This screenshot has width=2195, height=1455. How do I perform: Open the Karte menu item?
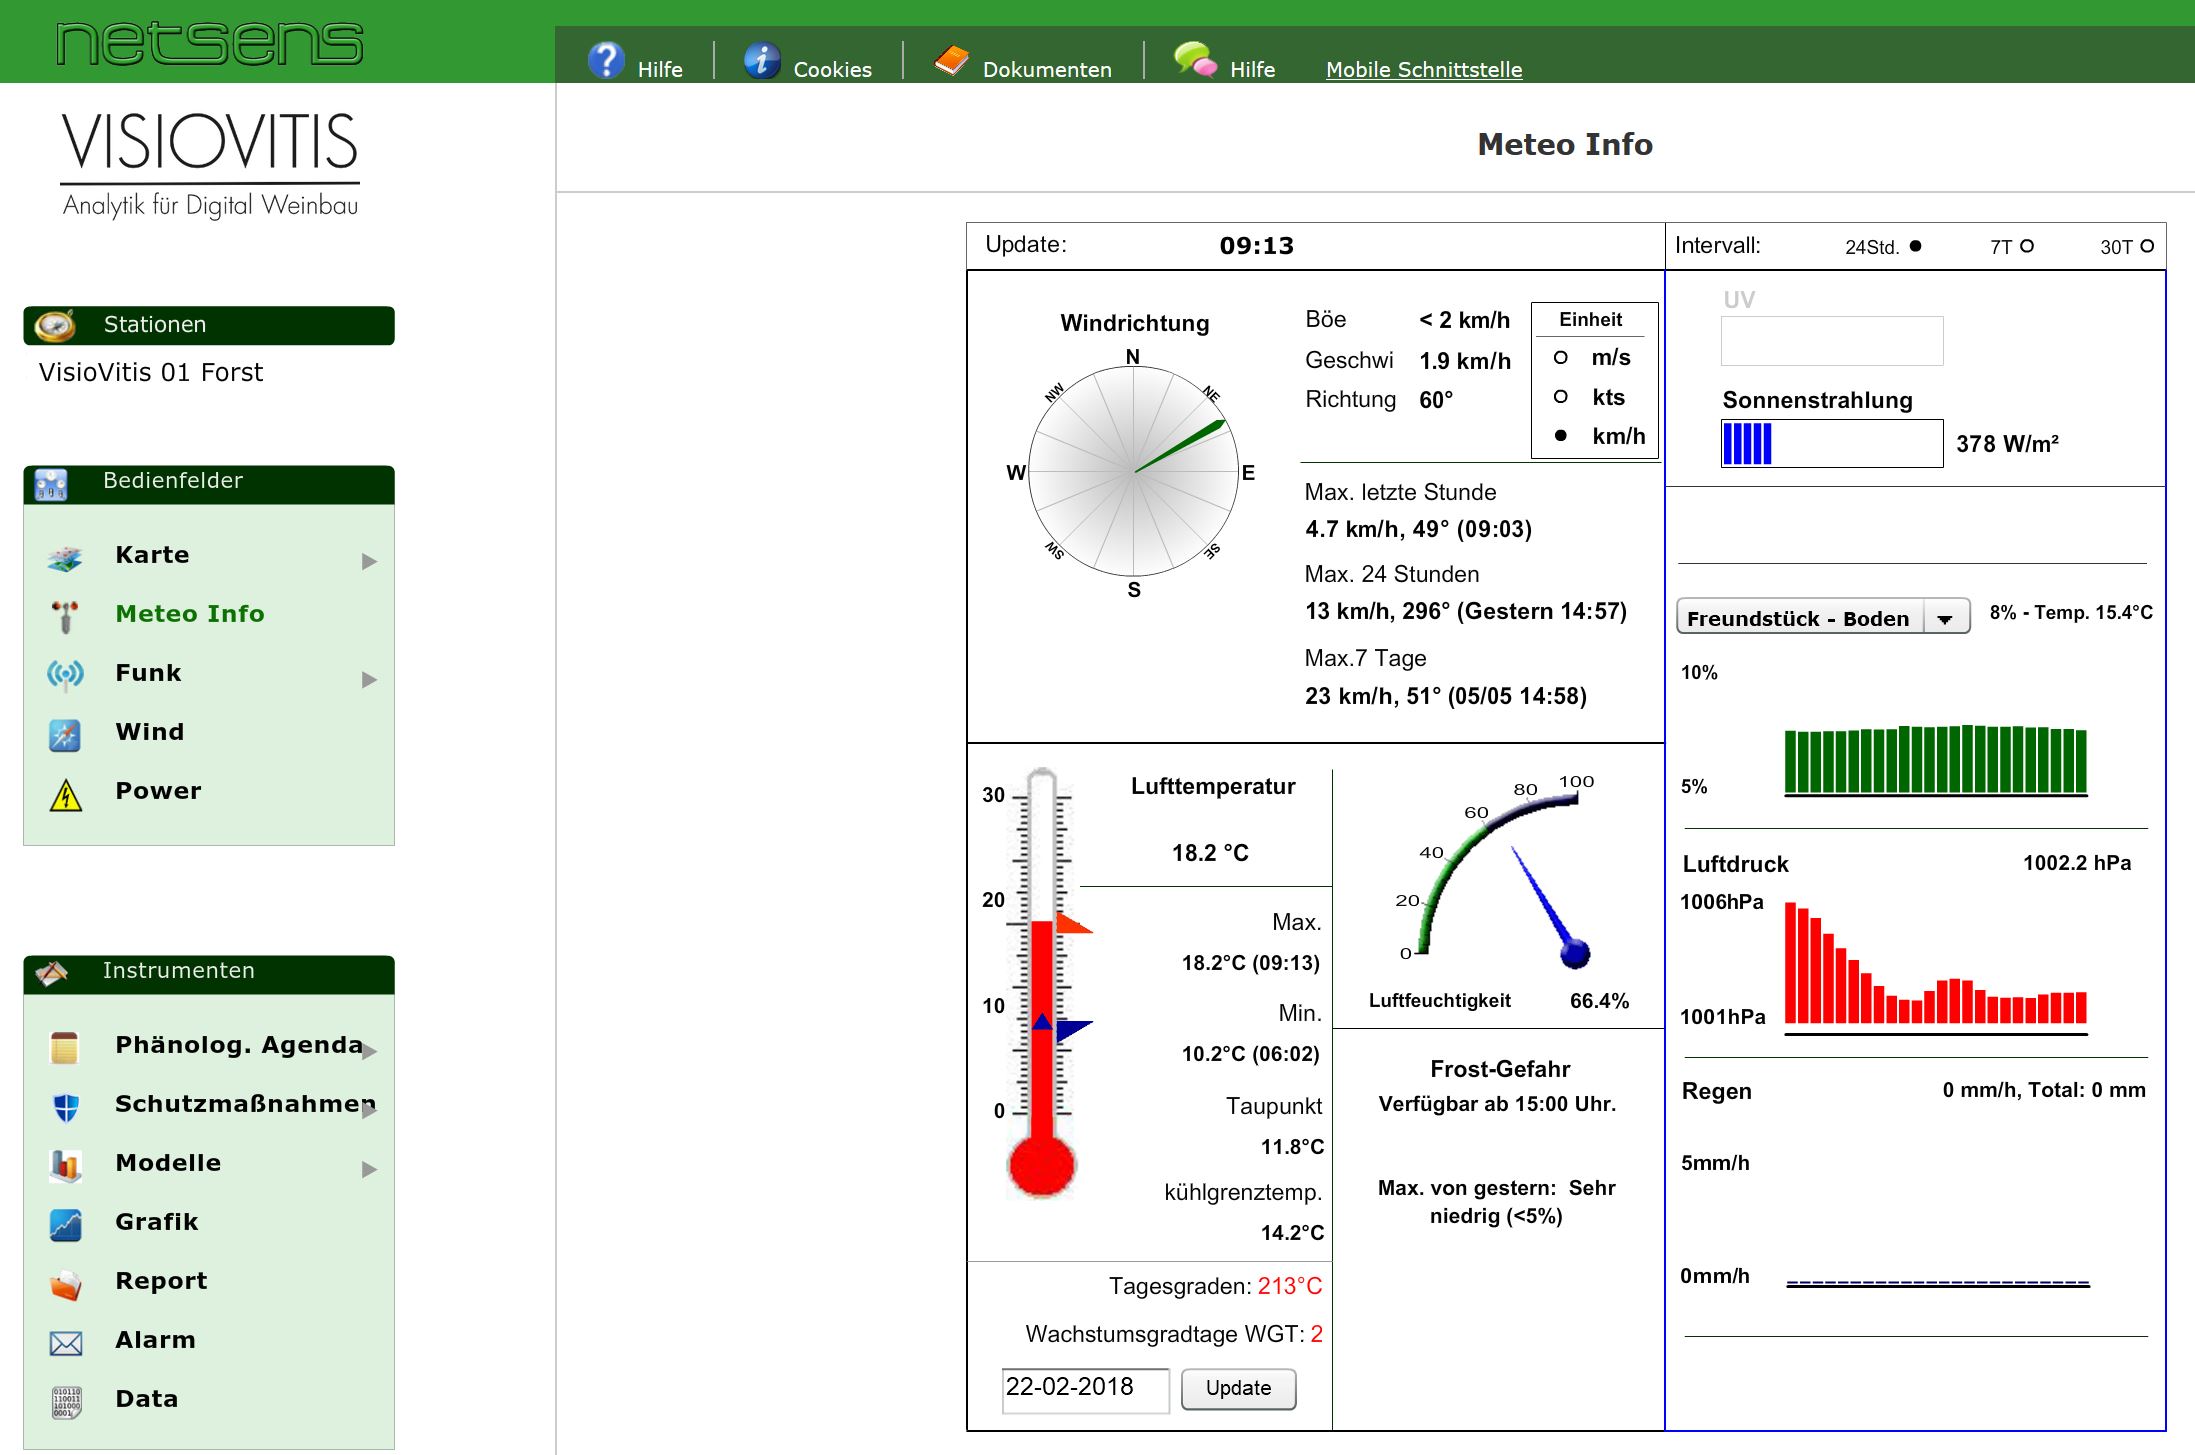click(152, 555)
